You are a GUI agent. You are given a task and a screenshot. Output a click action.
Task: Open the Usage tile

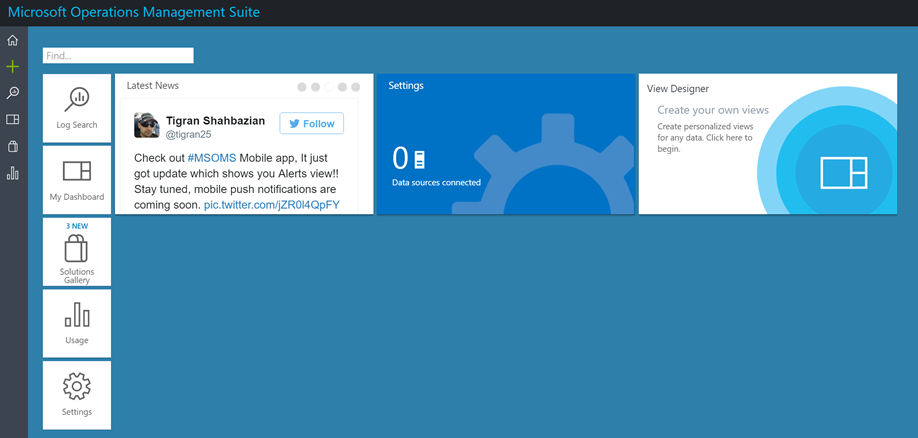77,323
